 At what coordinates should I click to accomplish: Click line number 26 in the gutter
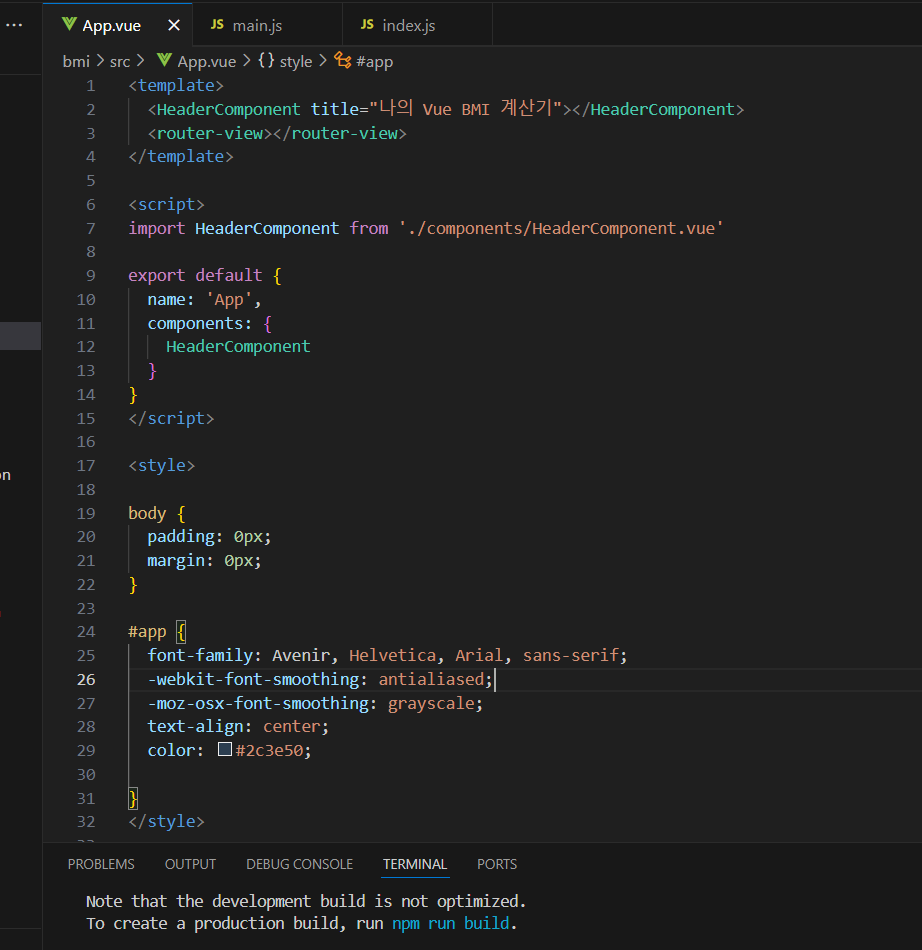pyautogui.click(x=86, y=679)
